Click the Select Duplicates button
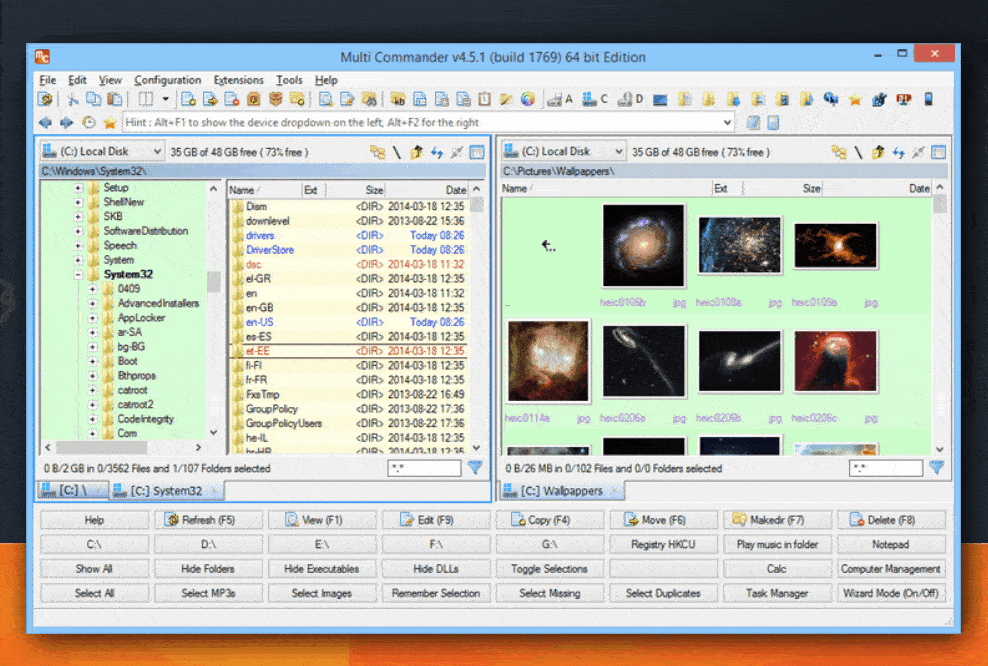 pyautogui.click(x=663, y=593)
